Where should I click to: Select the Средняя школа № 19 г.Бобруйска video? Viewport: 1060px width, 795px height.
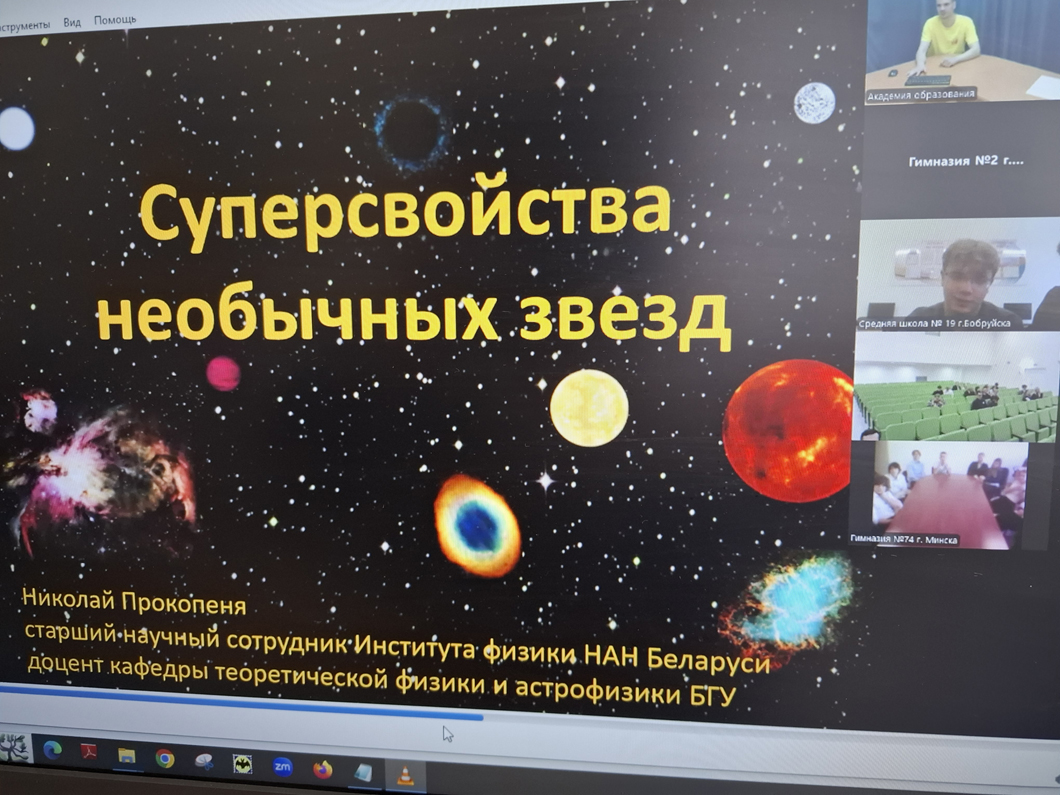click(x=958, y=275)
